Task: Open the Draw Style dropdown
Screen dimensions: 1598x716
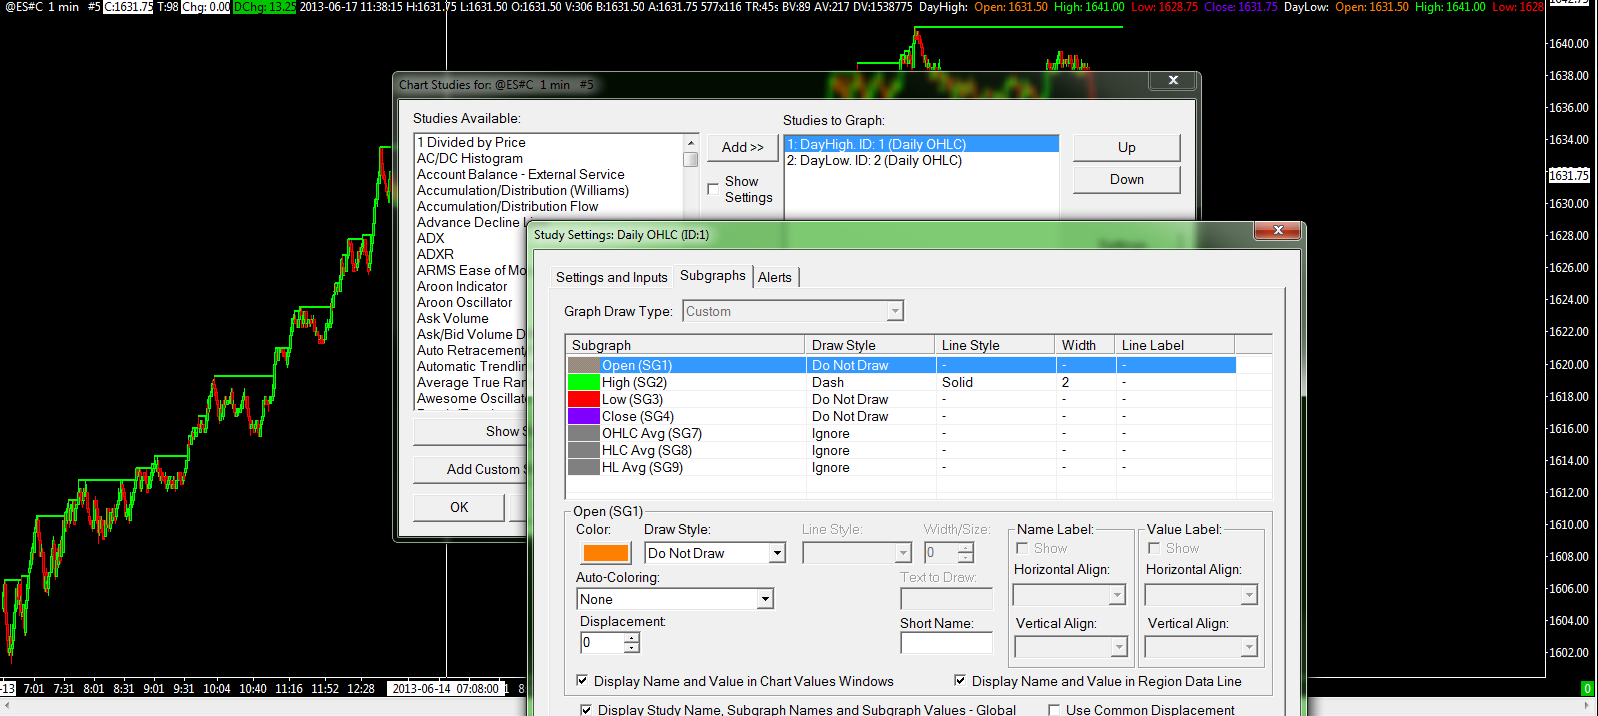Action: 776,553
